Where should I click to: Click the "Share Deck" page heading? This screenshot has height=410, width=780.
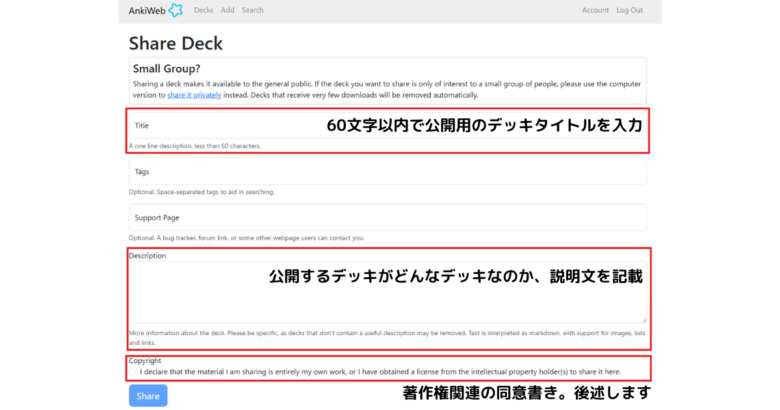click(x=176, y=43)
